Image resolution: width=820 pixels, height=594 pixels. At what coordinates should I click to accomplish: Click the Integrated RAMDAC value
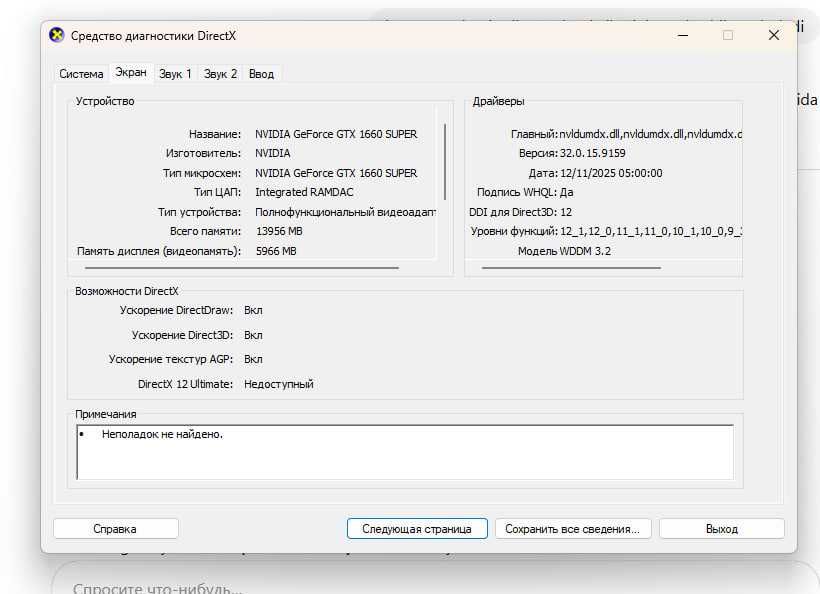[304, 192]
